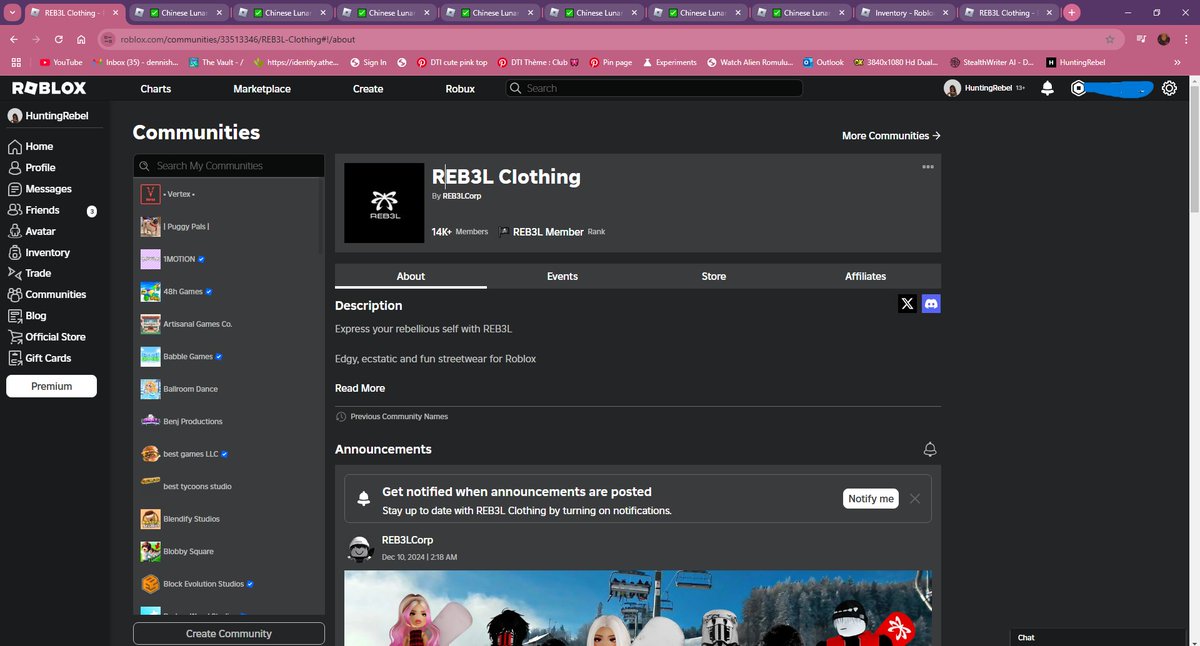Open Avatar in the sidebar
Screen dimensions: 1200x646
(x=31, y=231)
